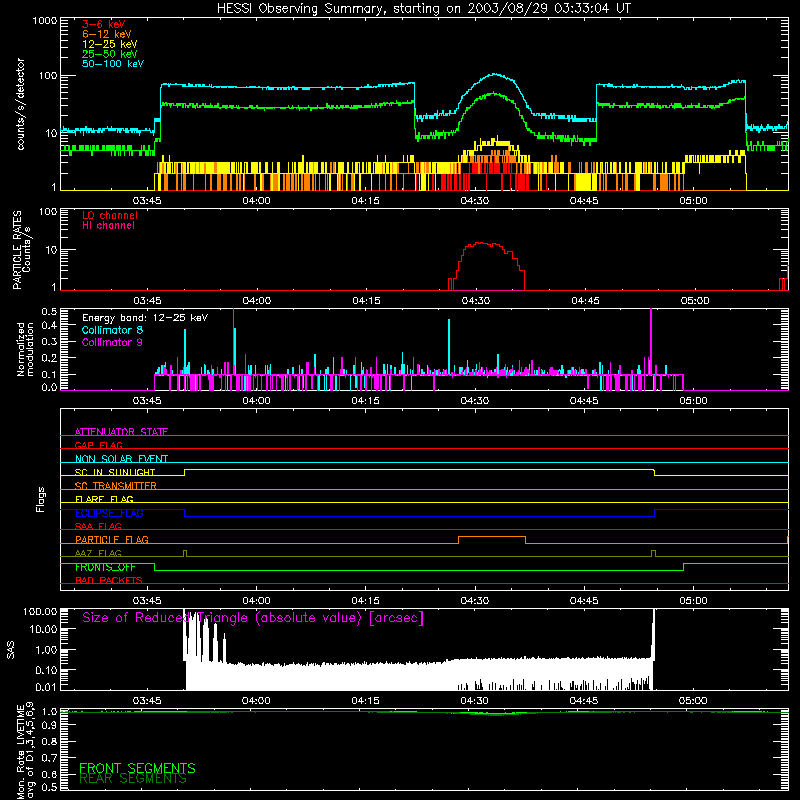Click the AAZ FLAG label
800x800 pixels.
tap(98, 553)
